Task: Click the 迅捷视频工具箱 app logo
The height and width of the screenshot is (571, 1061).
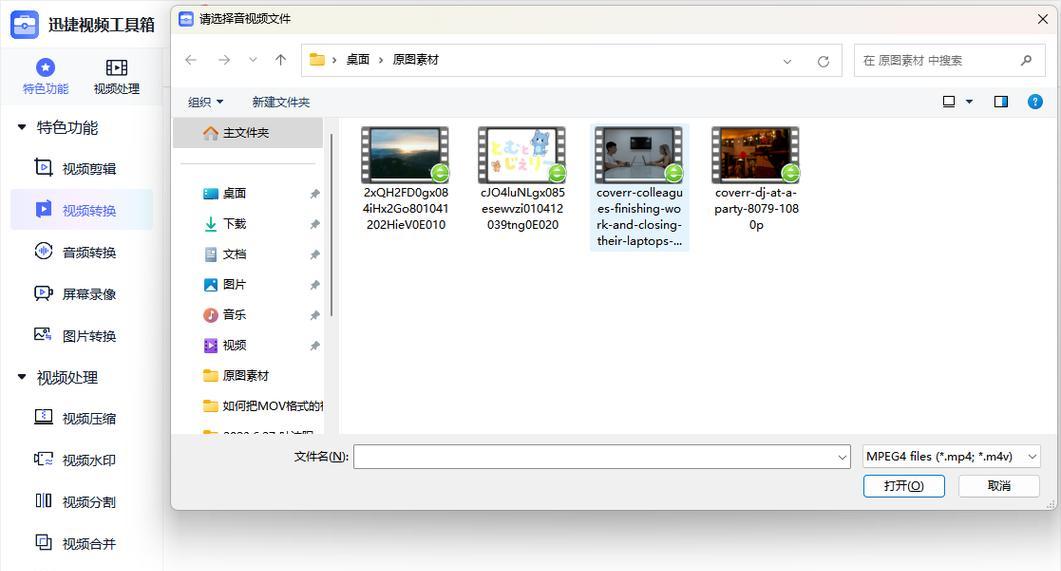Action: pos(24,25)
